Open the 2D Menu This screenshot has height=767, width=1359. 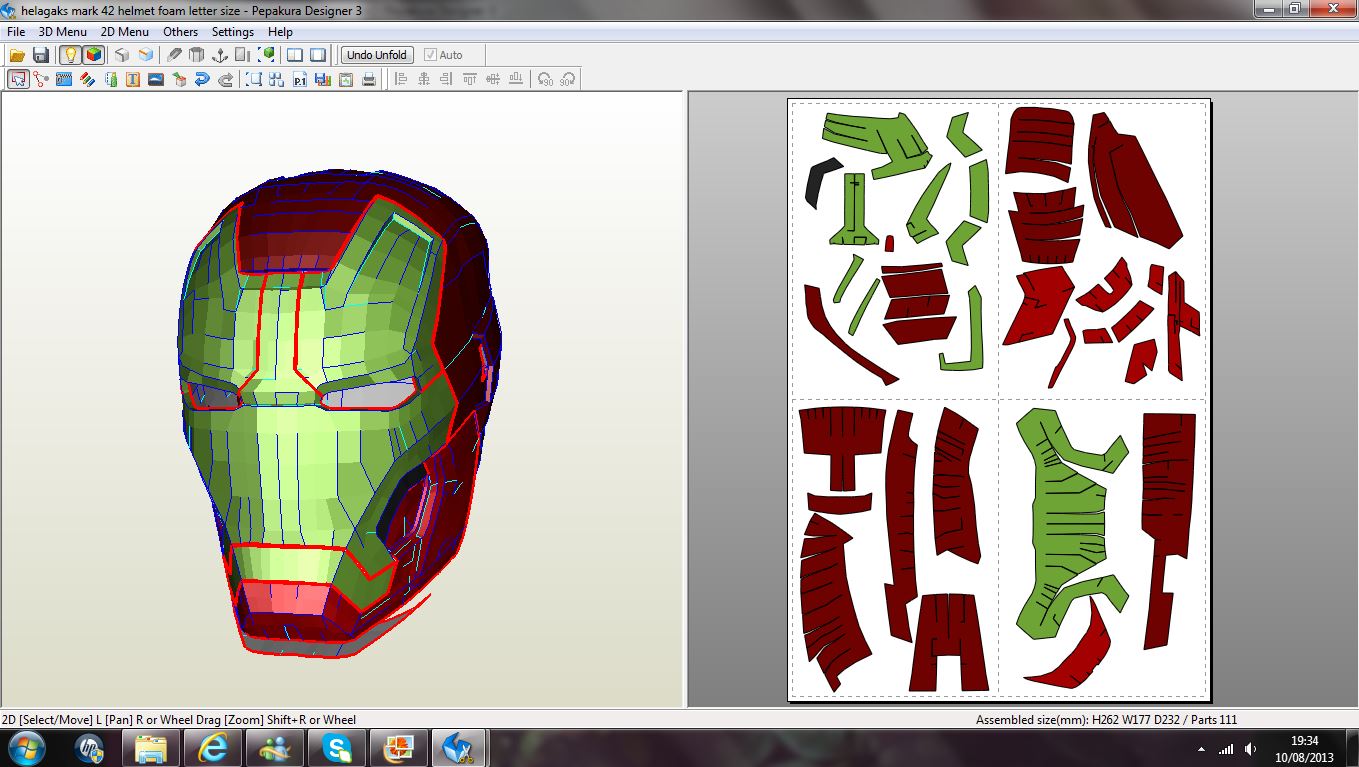(125, 32)
